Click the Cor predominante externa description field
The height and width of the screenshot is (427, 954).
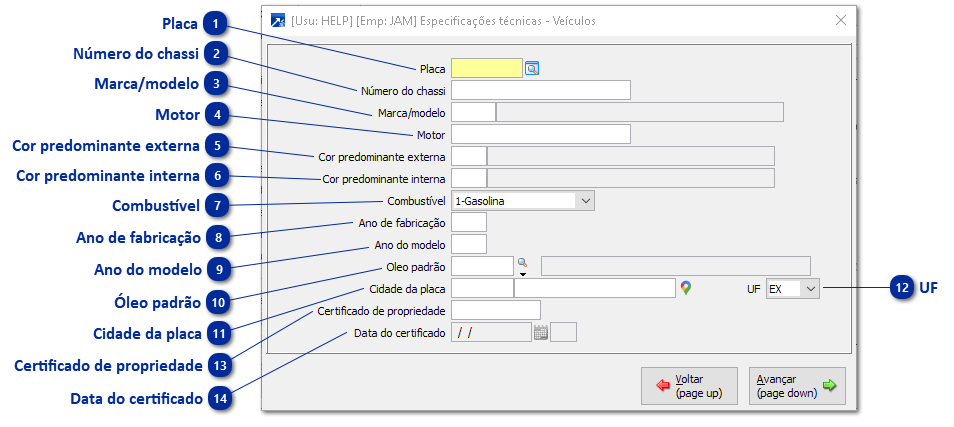[631, 156]
